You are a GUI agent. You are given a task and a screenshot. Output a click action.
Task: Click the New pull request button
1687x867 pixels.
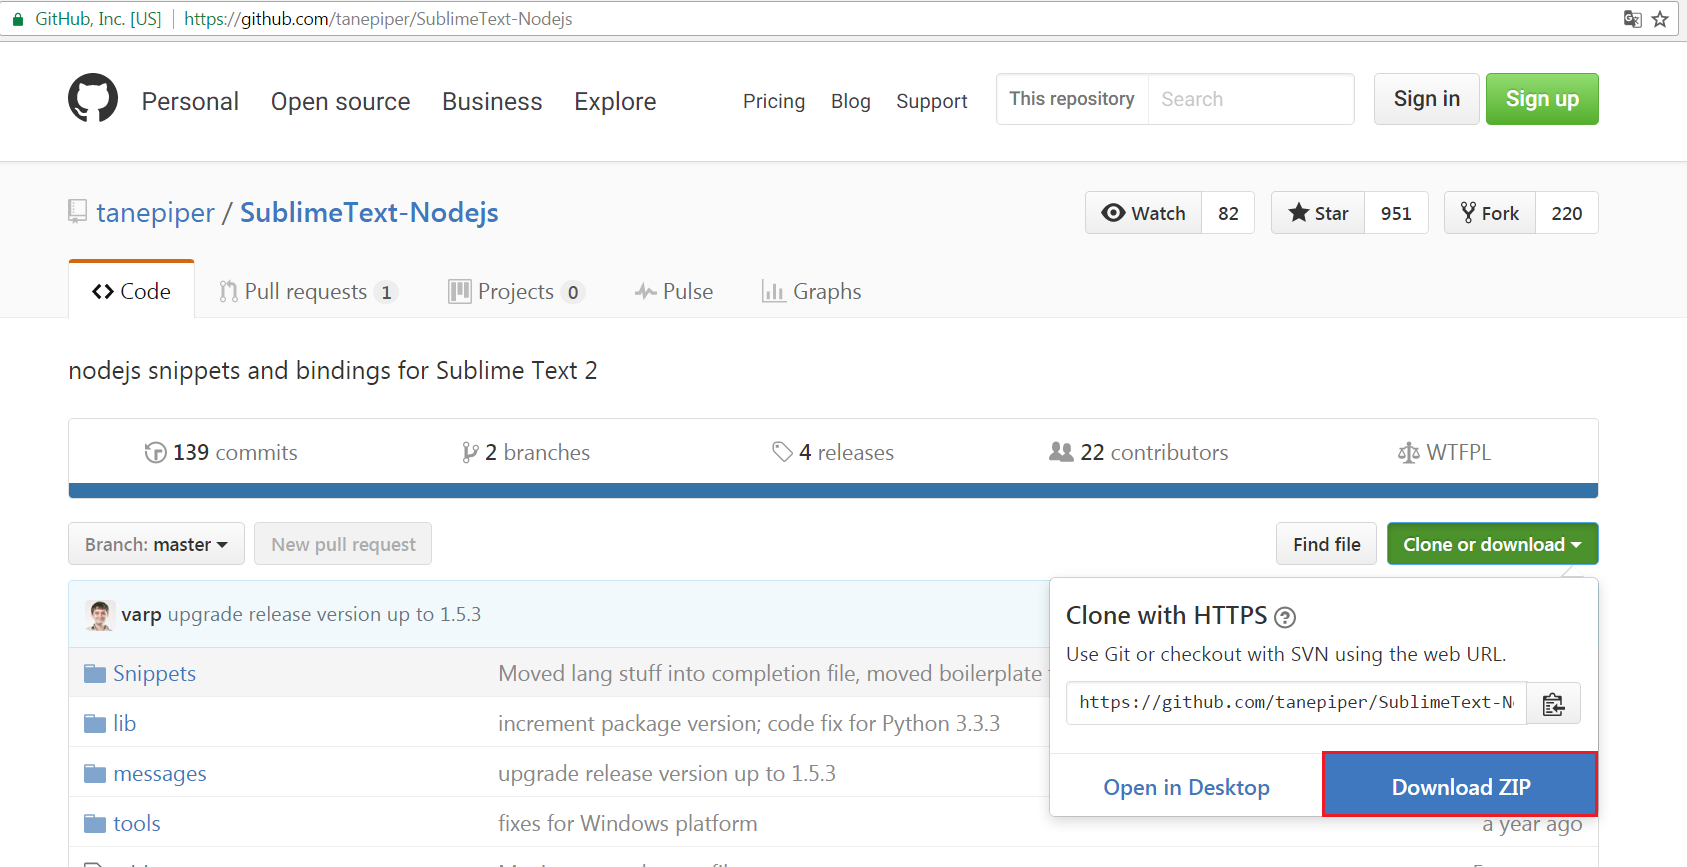click(x=343, y=544)
